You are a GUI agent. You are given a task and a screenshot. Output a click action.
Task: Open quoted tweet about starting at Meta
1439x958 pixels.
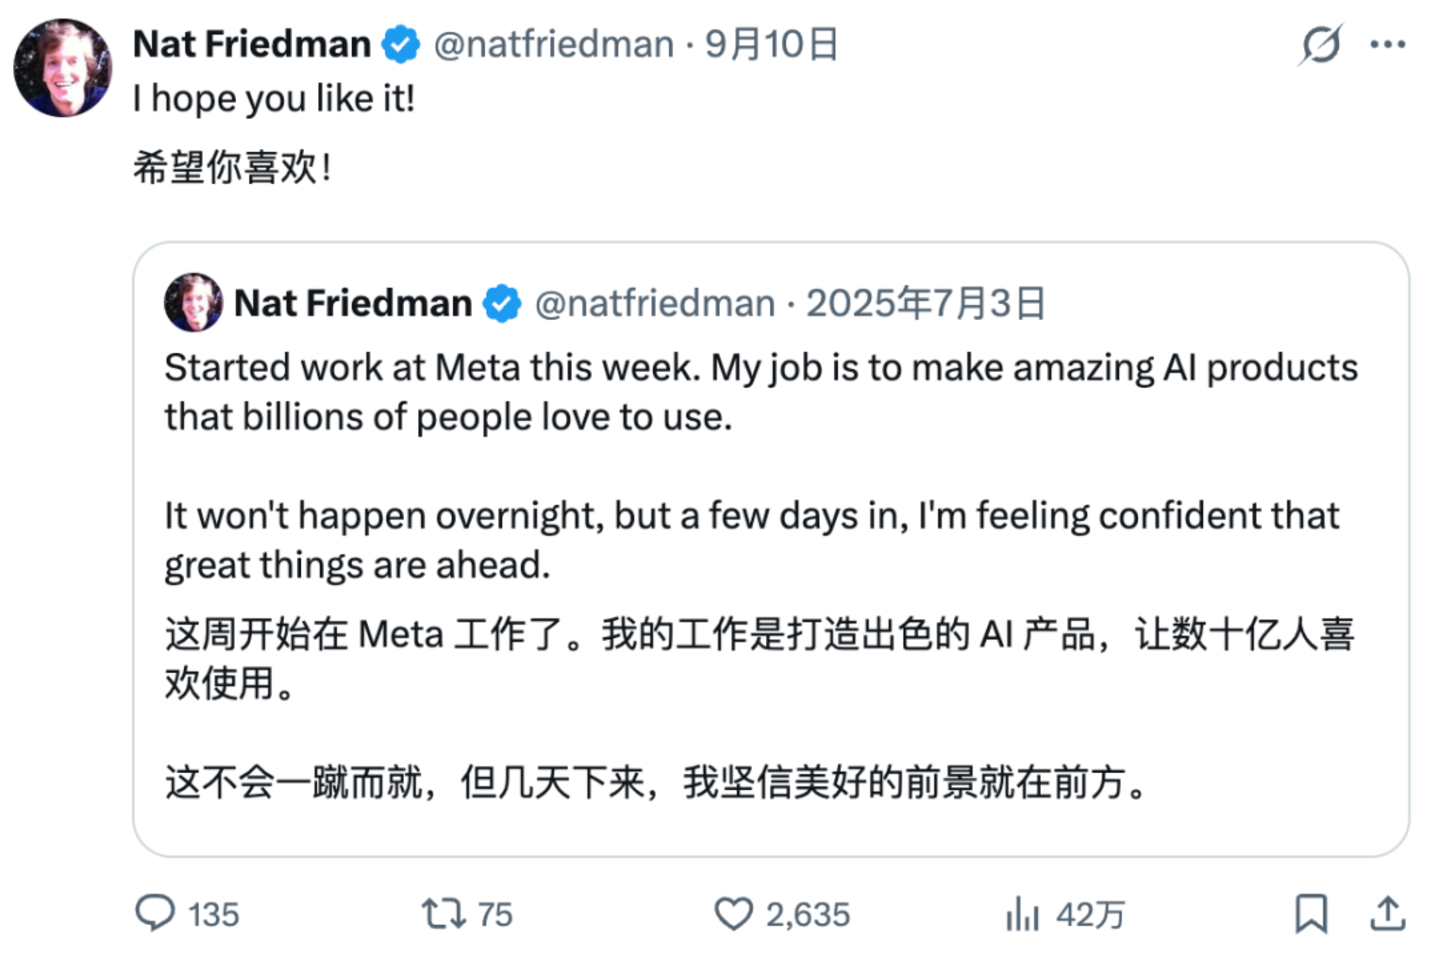coord(771,549)
